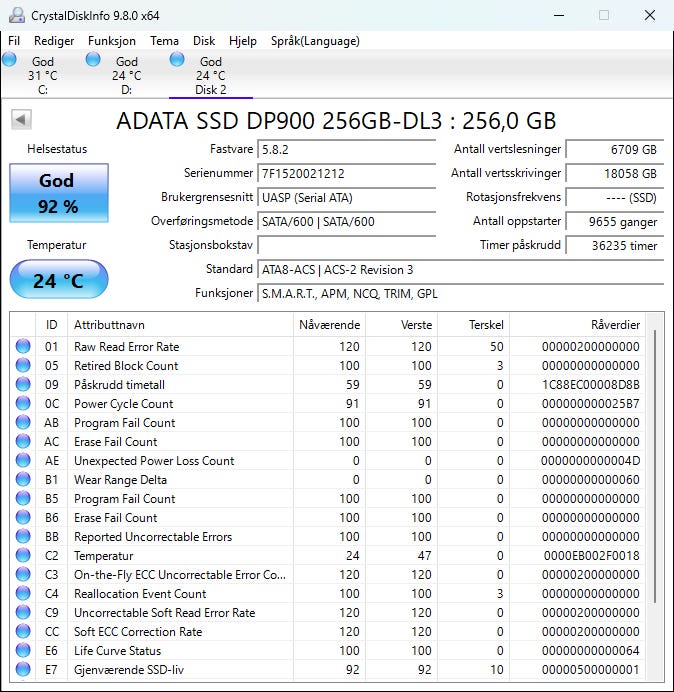
Task: Click the Fastvare value field showing 5.8.2
Action: point(332,150)
